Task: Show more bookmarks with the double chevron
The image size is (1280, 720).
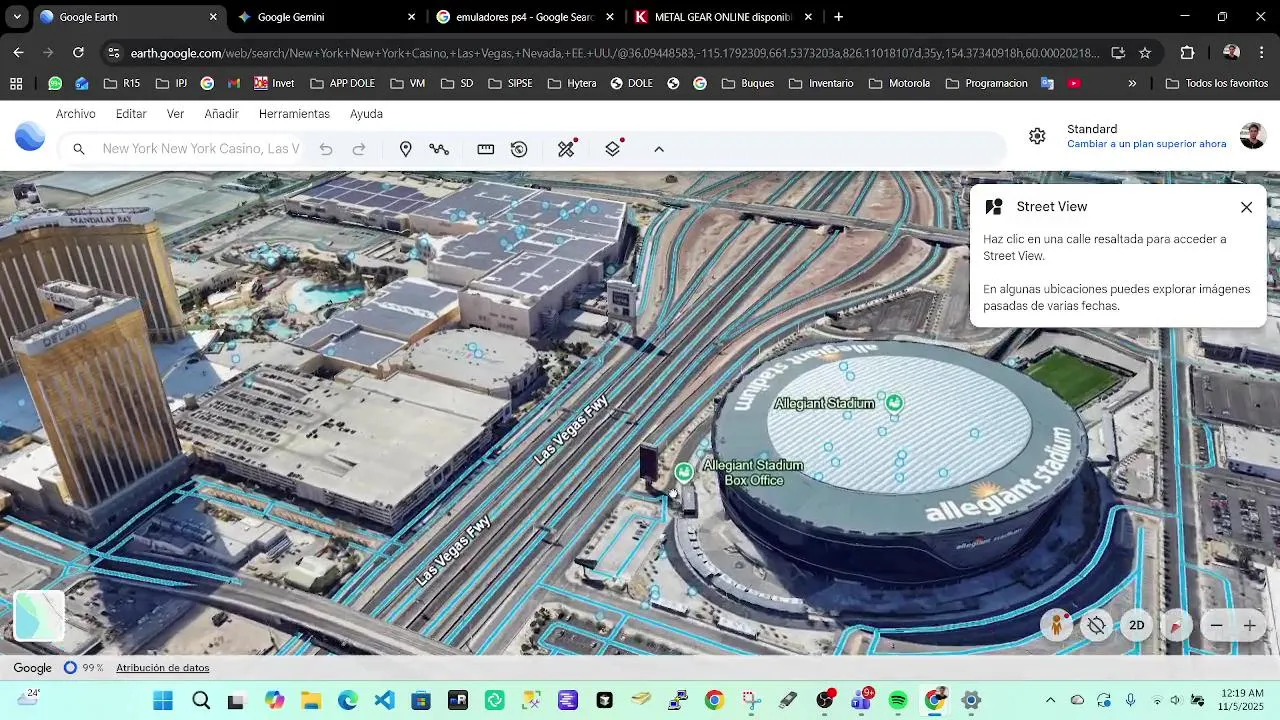Action: point(1132,83)
